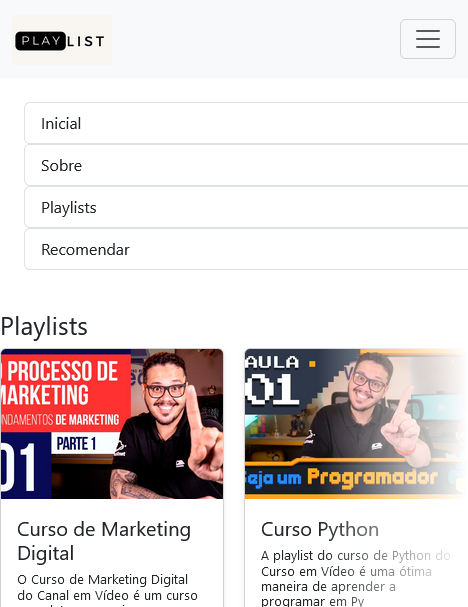Select the Curso Python description text
The width and height of the screenshot is (468, 607).
[356, 579]
